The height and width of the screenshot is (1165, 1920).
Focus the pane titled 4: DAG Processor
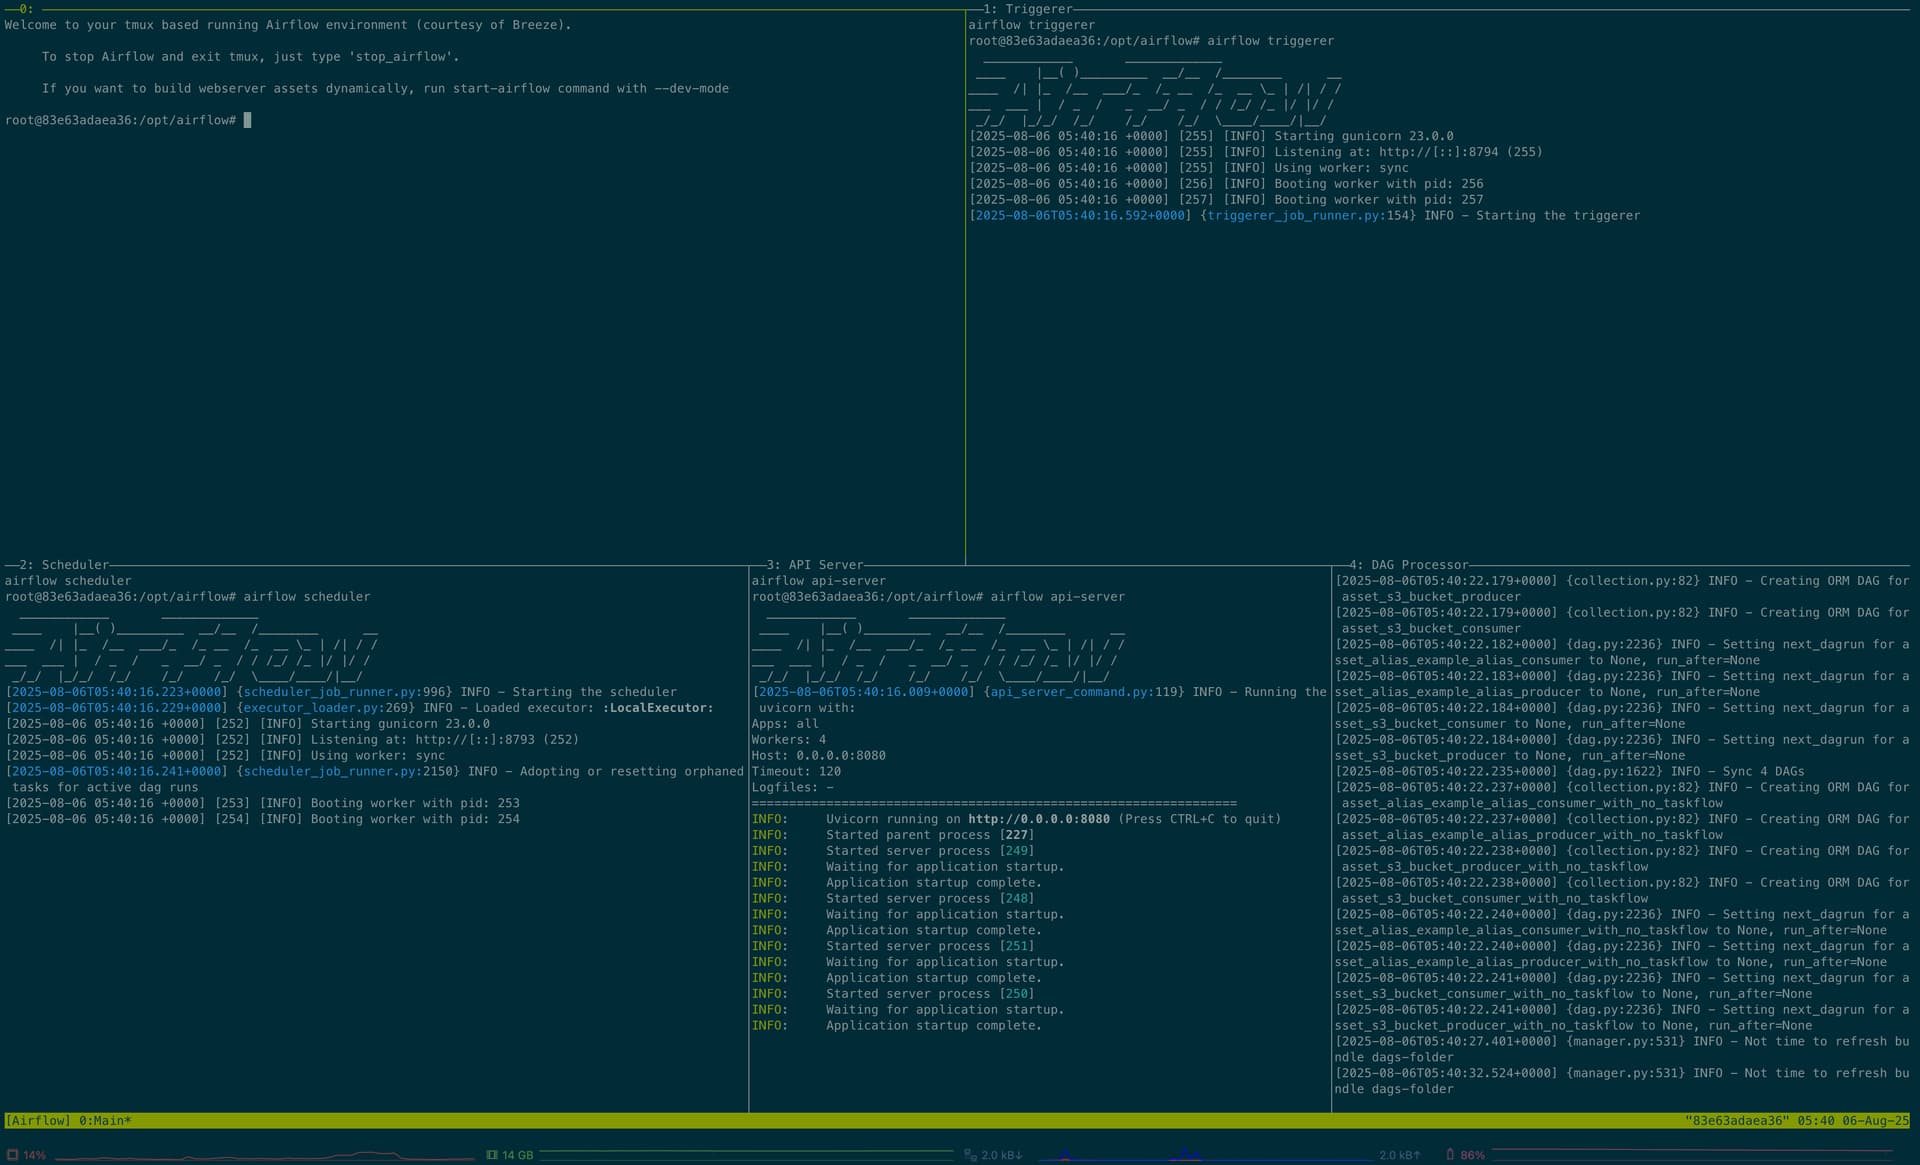[1409, 565]
